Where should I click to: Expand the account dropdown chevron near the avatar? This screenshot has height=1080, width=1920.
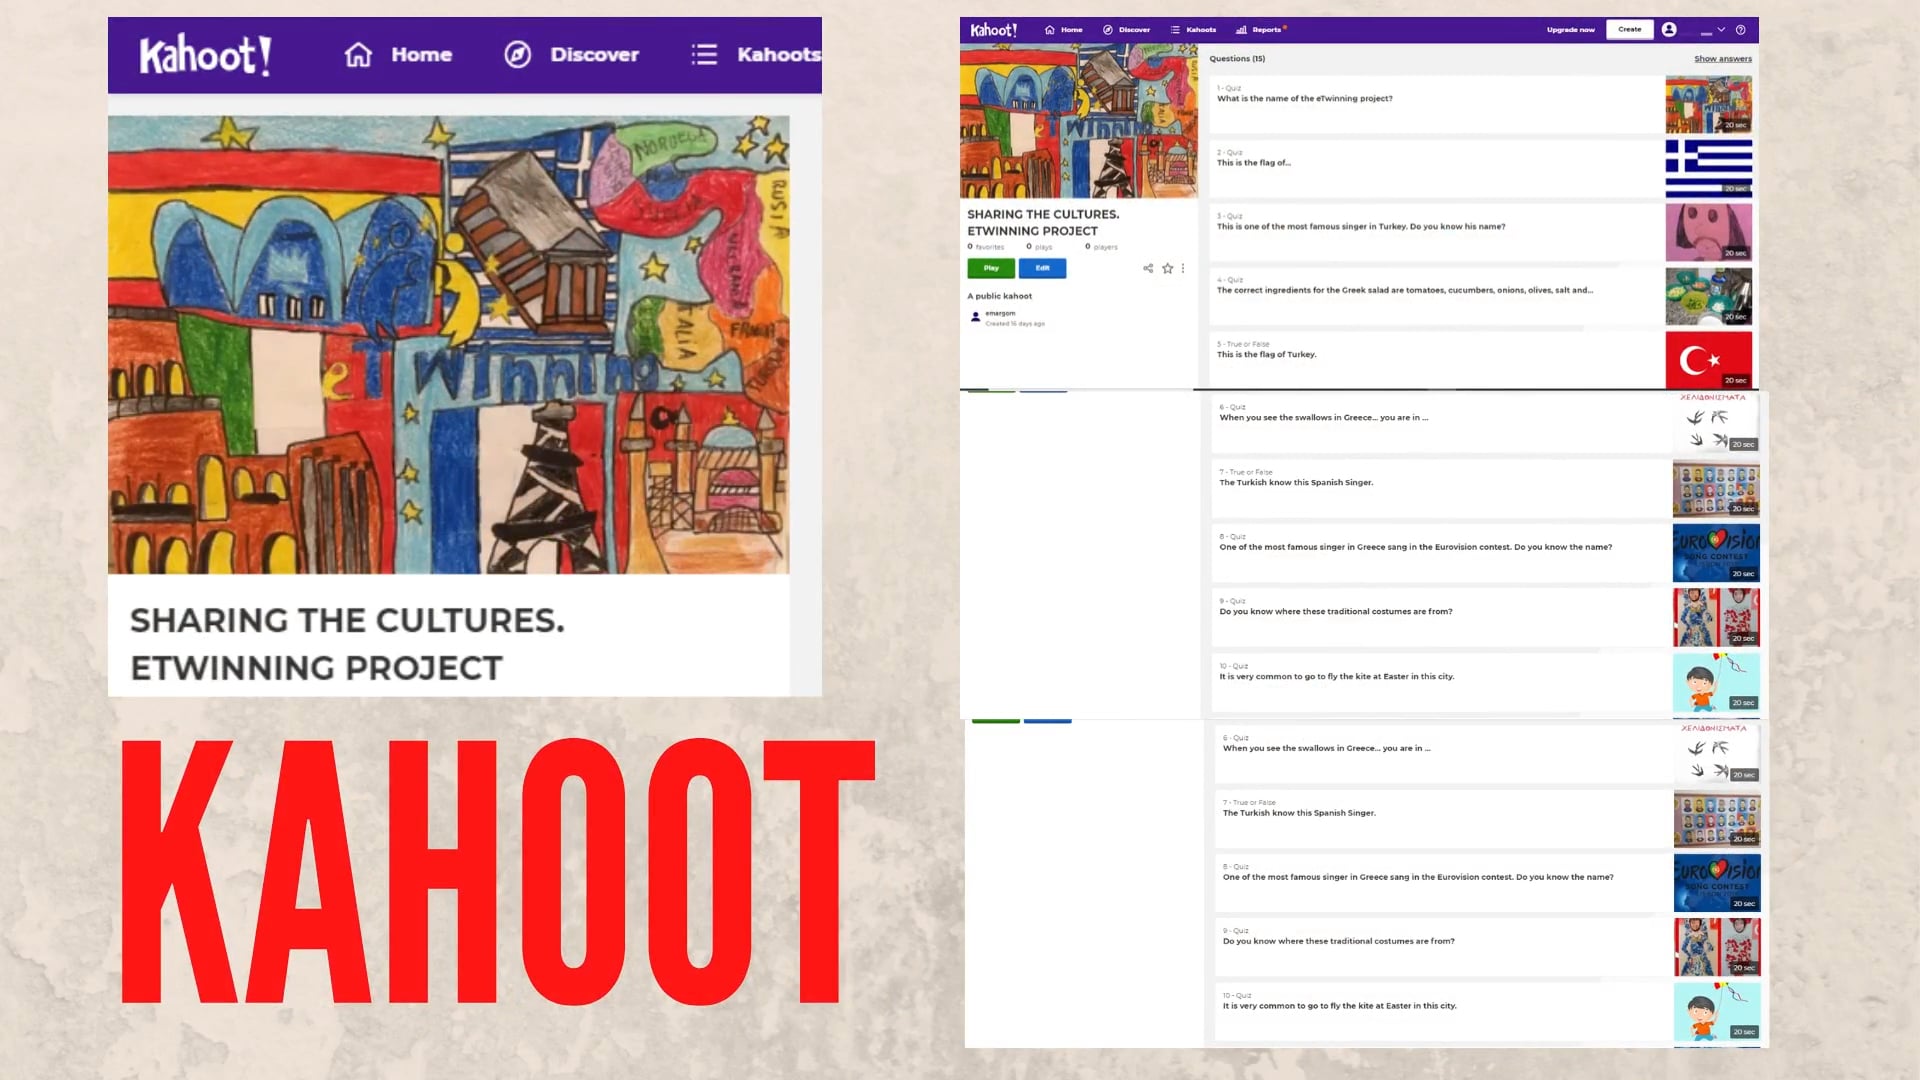pos(1721,30)
